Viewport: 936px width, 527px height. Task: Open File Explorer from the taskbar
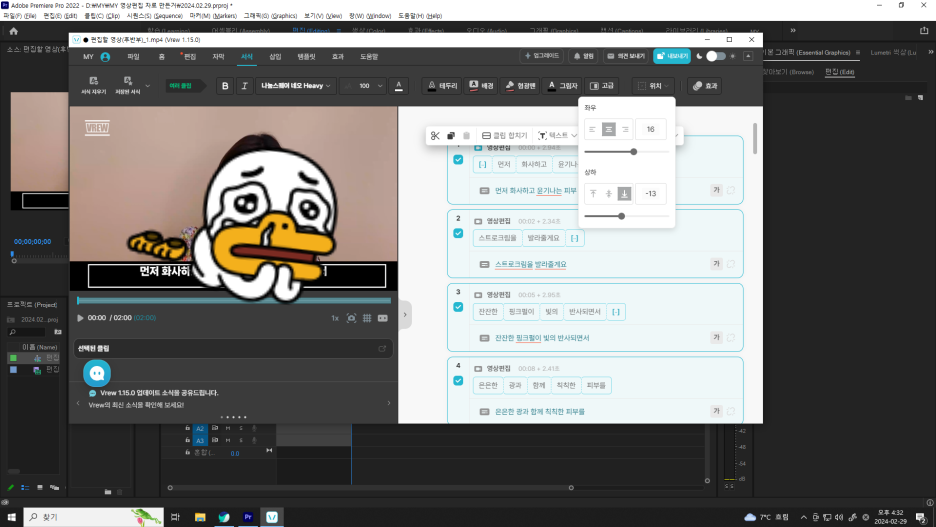(x=200, y=517)
